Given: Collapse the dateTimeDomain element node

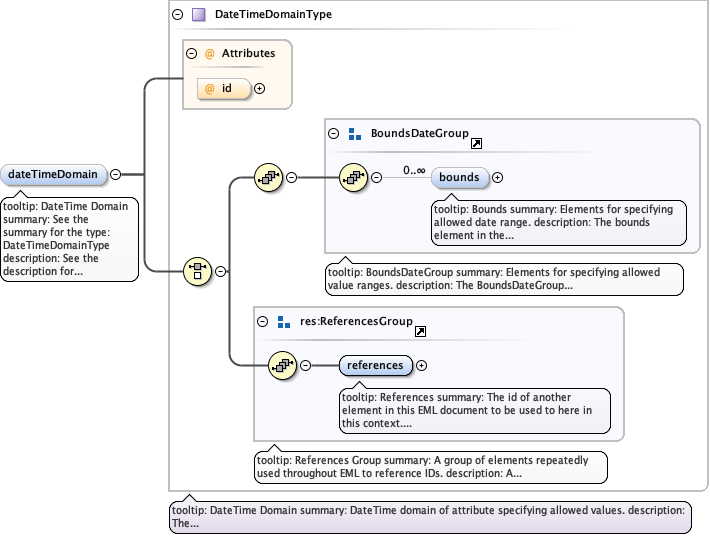Looking at the screenshot, I should tap(116, 174).
